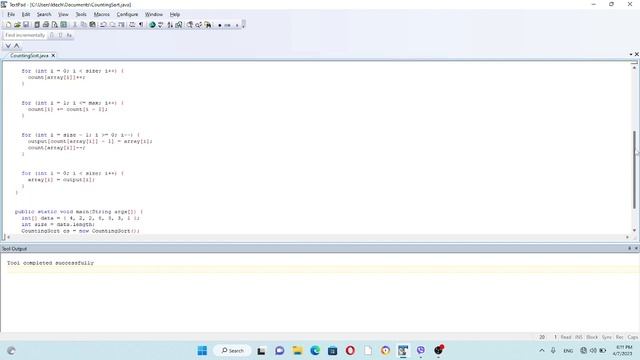Pin the Tool Output panel
640x360 pixels.
point(629,248)
